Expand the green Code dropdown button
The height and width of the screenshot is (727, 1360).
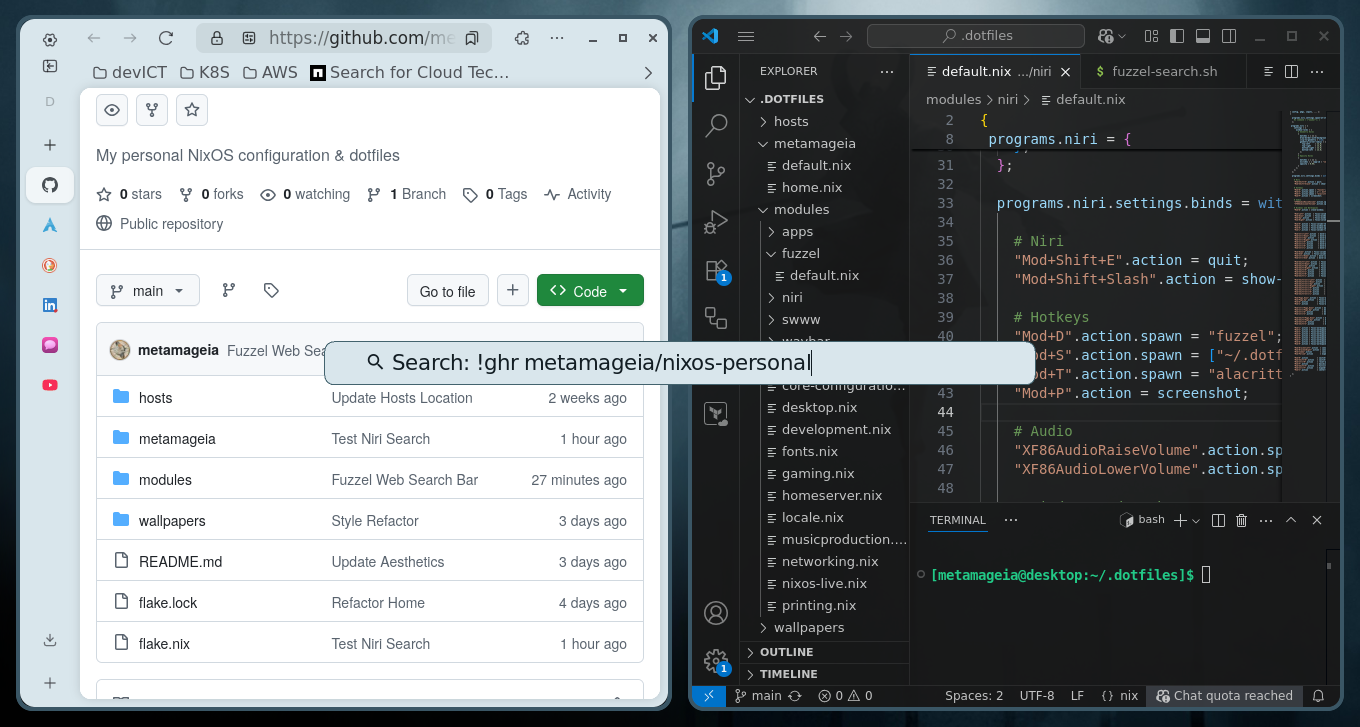tap(590, 291)
